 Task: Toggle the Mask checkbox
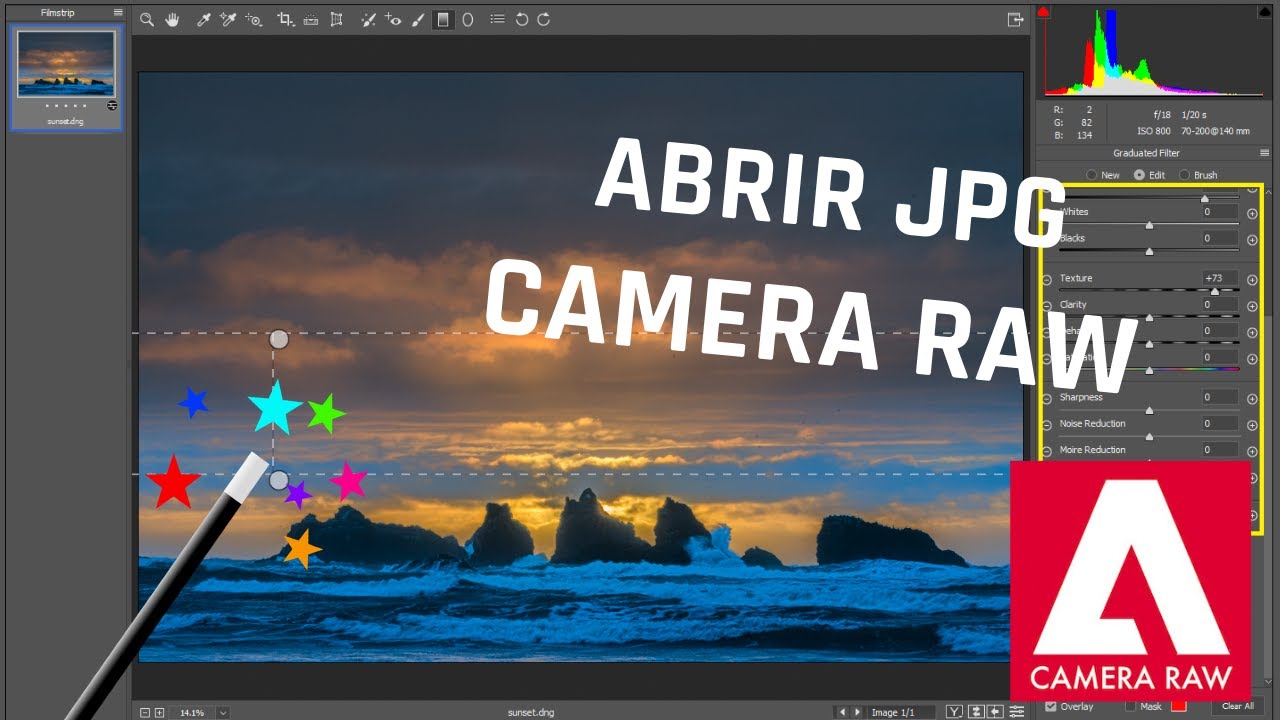point(1131,706)
